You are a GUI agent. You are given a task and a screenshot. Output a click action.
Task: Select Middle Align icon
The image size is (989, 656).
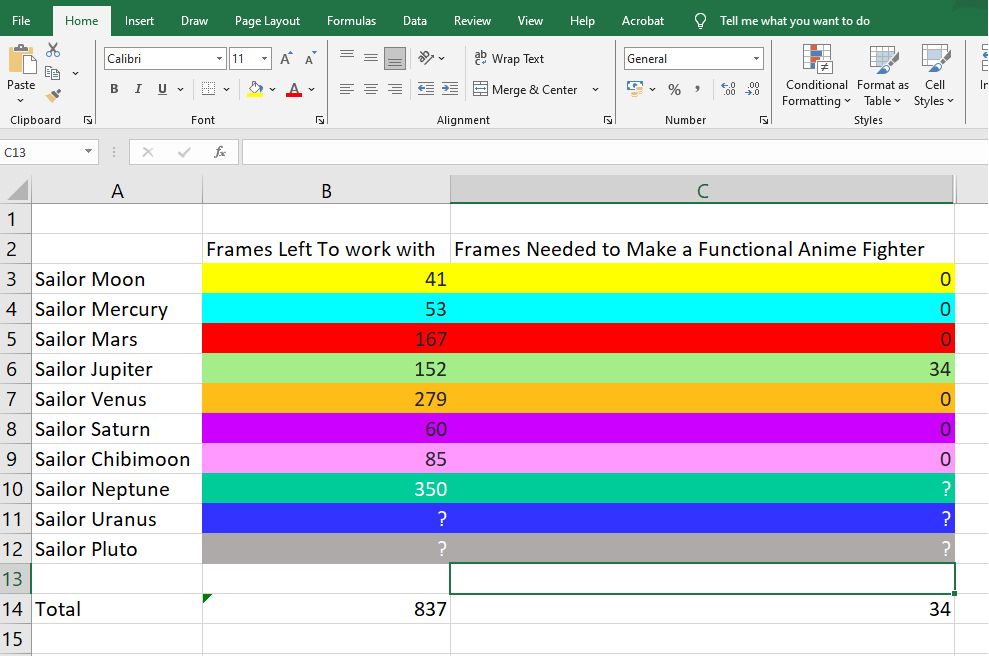(371, 59)
